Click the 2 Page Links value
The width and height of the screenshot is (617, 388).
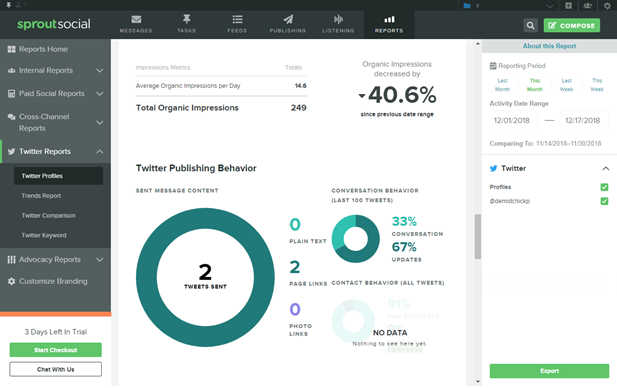tap(295, 267)
